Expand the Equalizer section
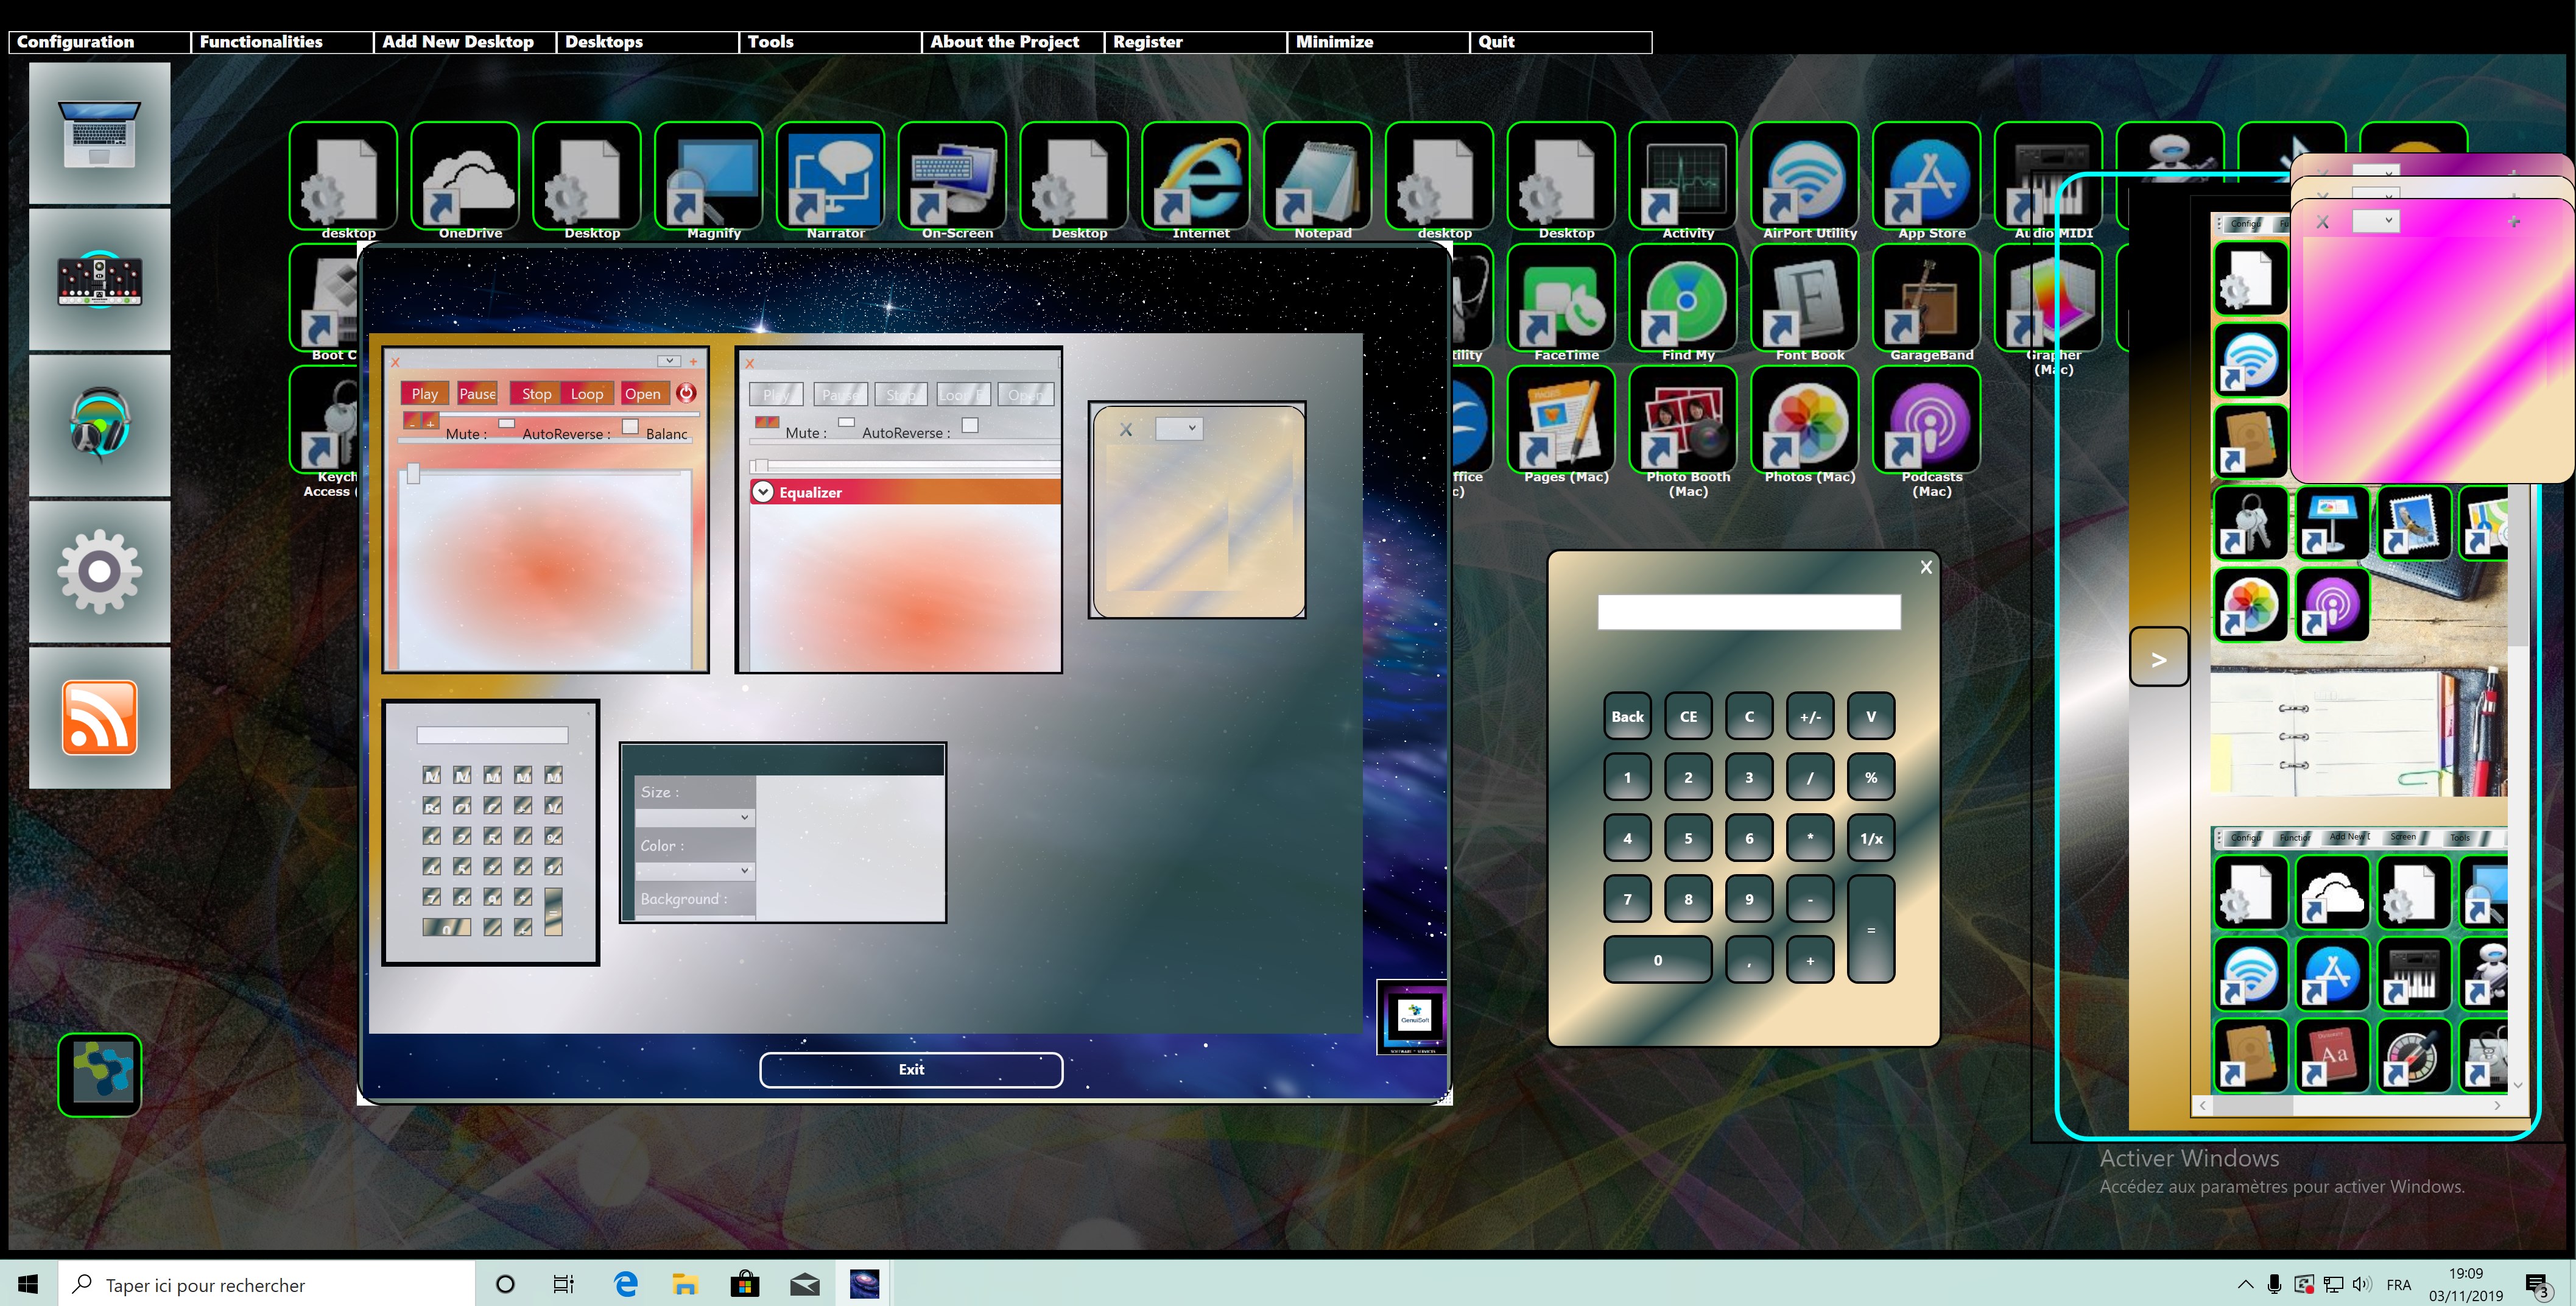The image size is (2576, 1306). click(x=764, y=492)
